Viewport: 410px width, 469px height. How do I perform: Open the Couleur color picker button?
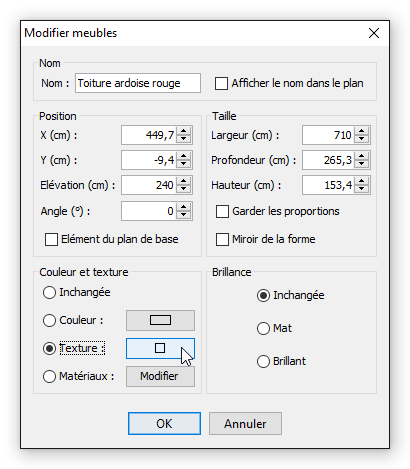point(160,320)
